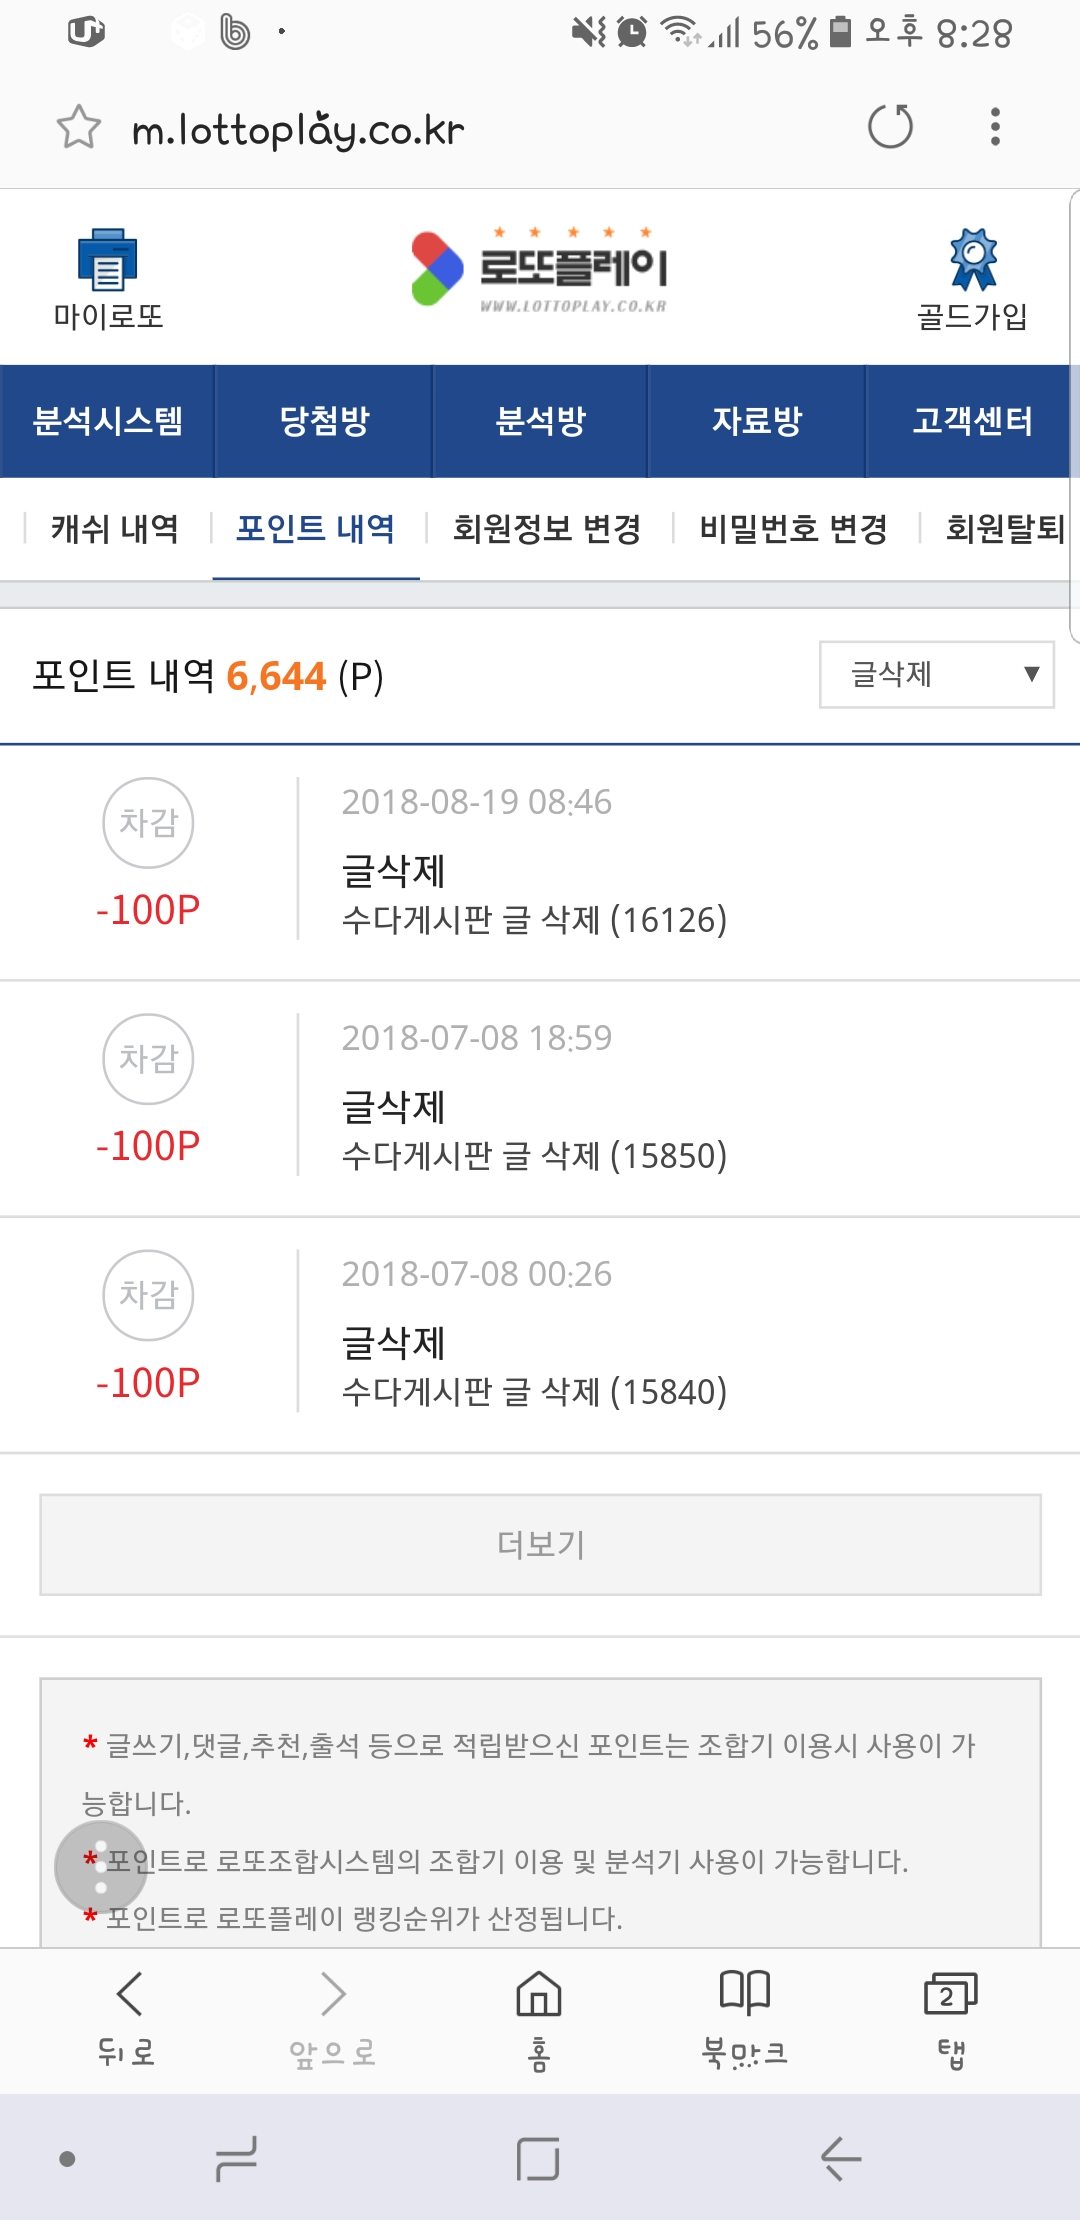Tap the floating gray dots button
The height and width of the screenshot is (2220, 1080).
[x=100, y=1866]
